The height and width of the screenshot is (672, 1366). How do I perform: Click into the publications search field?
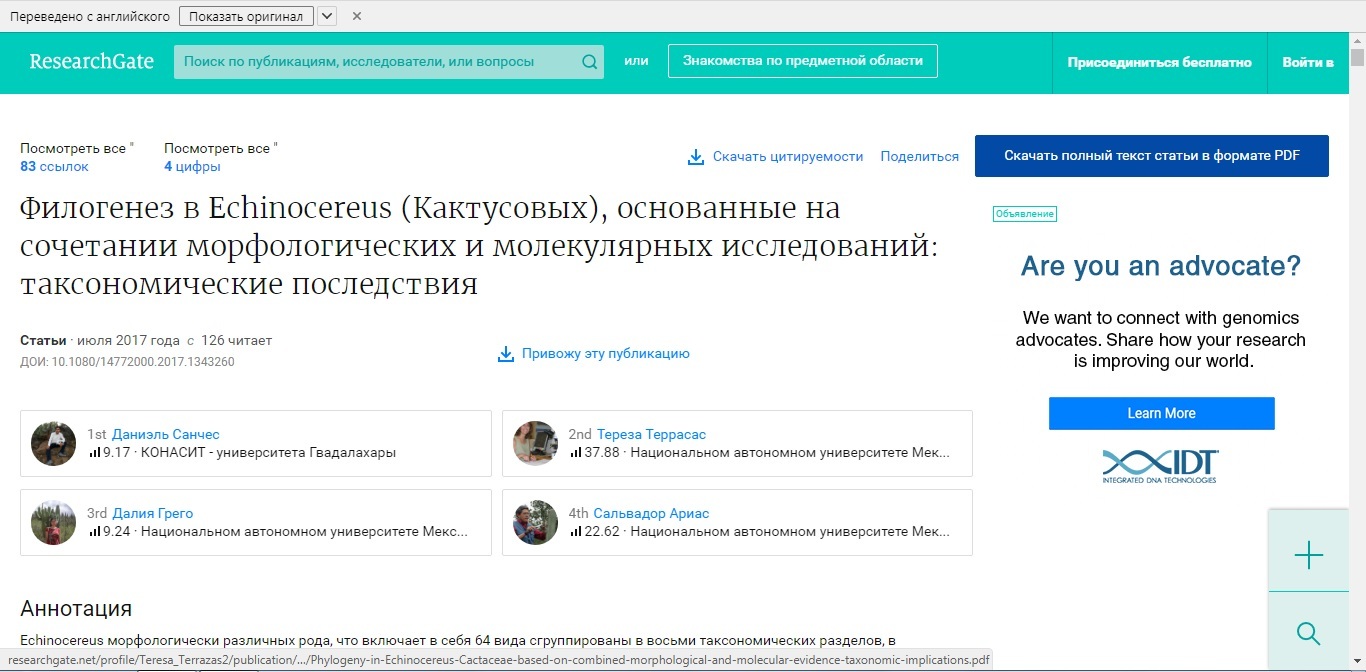pyautogui.click(x=375, y=62)
